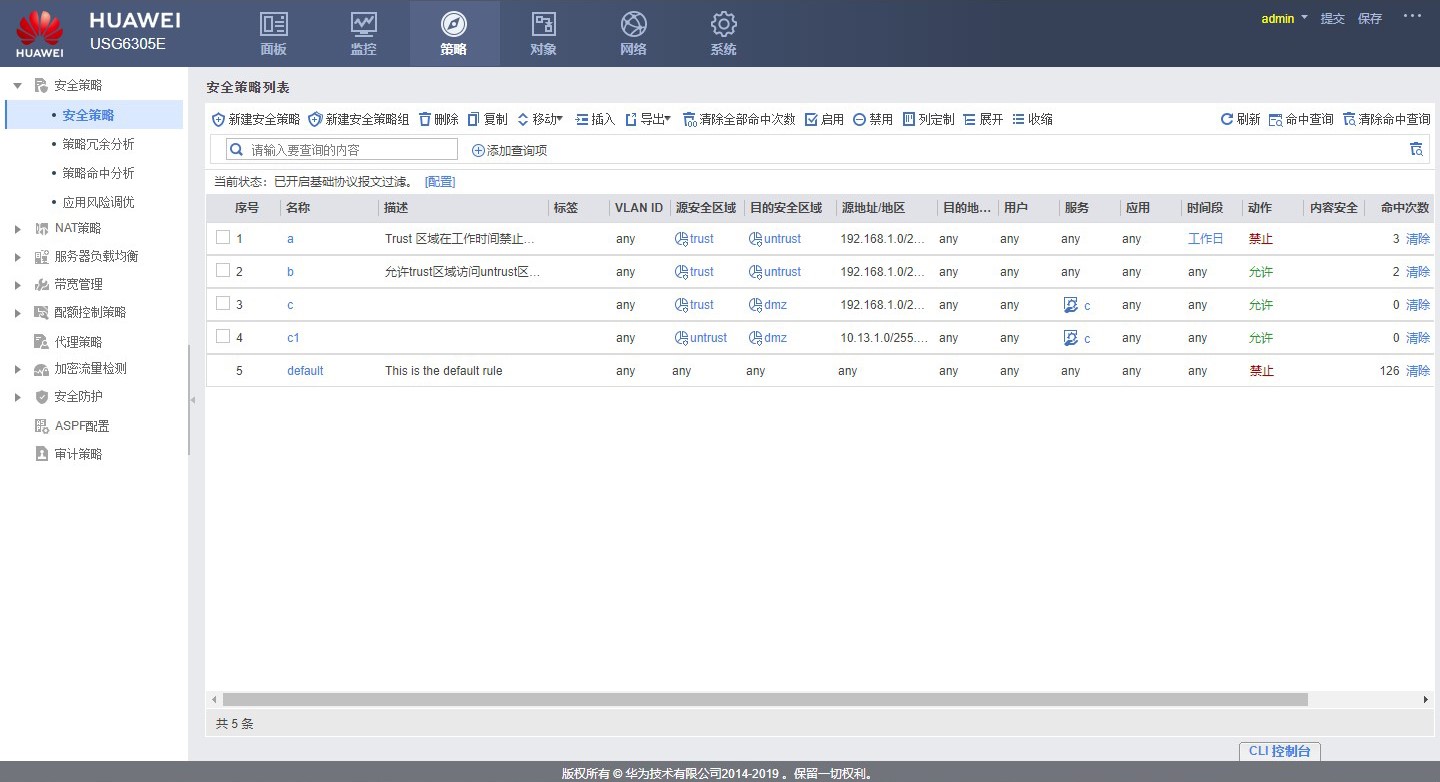
Task: Click the New Security Policy (新建安全策略) icon
Action: point(219,119)
